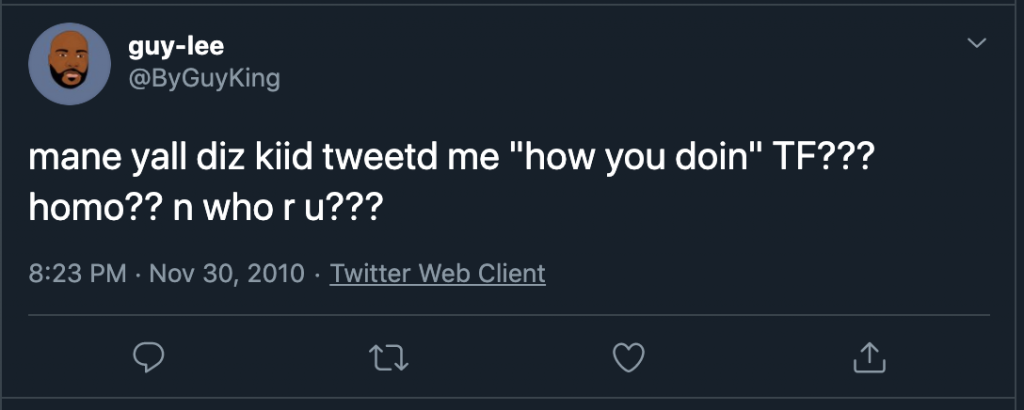Reply to guy-lee's tweet
The height and width of the screenshot is (410, 1024).
[x=147, y=357]
